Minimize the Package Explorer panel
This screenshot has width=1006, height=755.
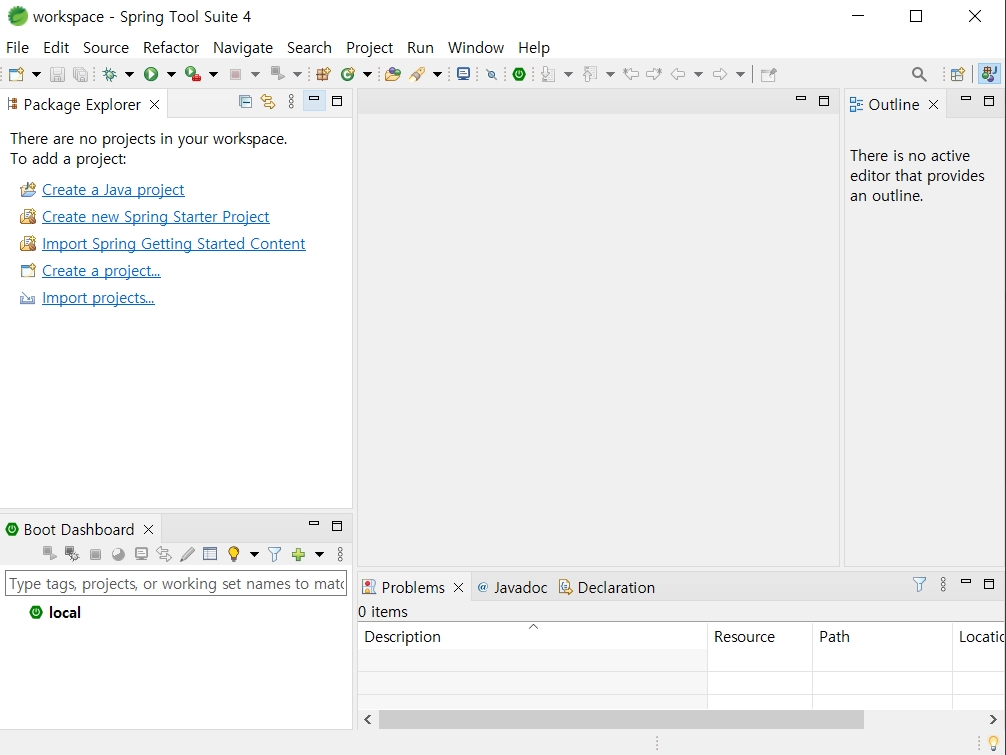coord(314,101)
